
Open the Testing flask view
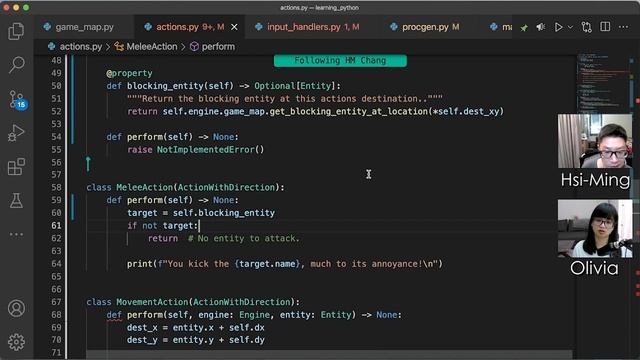click(16, 200)
